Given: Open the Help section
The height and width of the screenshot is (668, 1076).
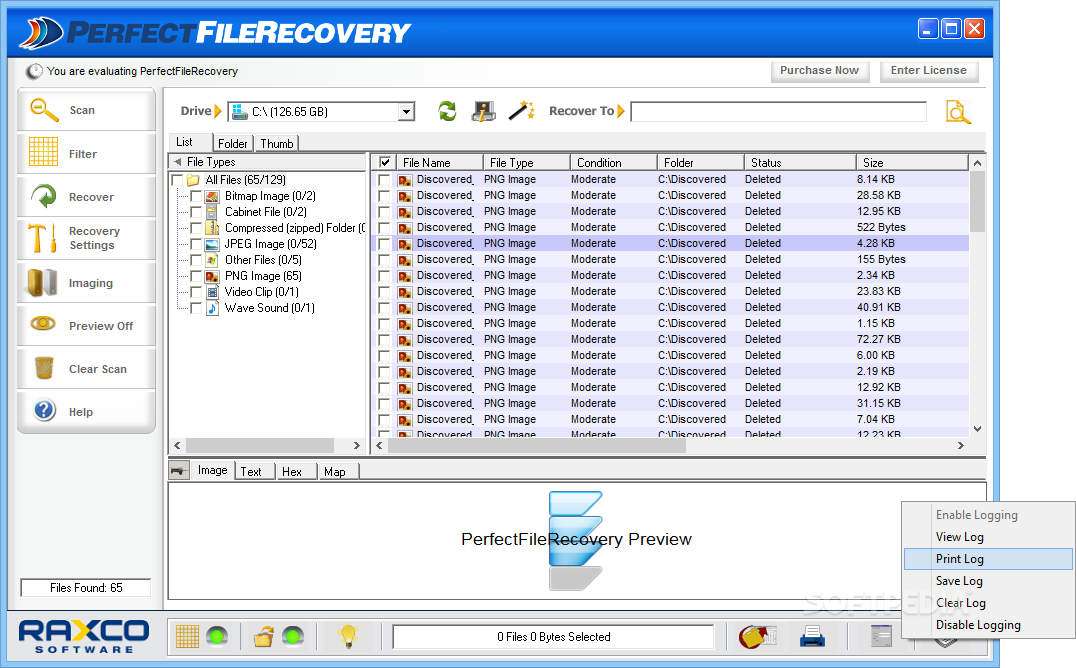Looking at the screenshot, I should click(x=86, y=411).
